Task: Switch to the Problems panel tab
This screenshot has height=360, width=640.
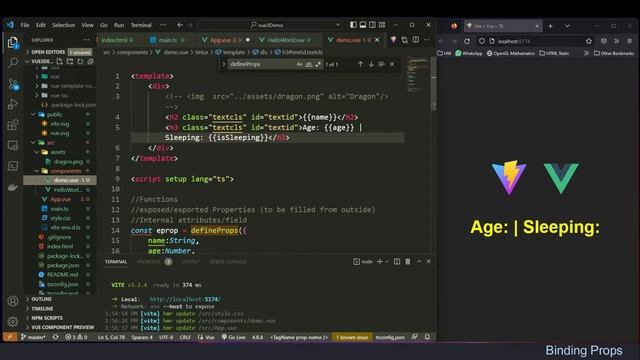Action: (154, 262)
